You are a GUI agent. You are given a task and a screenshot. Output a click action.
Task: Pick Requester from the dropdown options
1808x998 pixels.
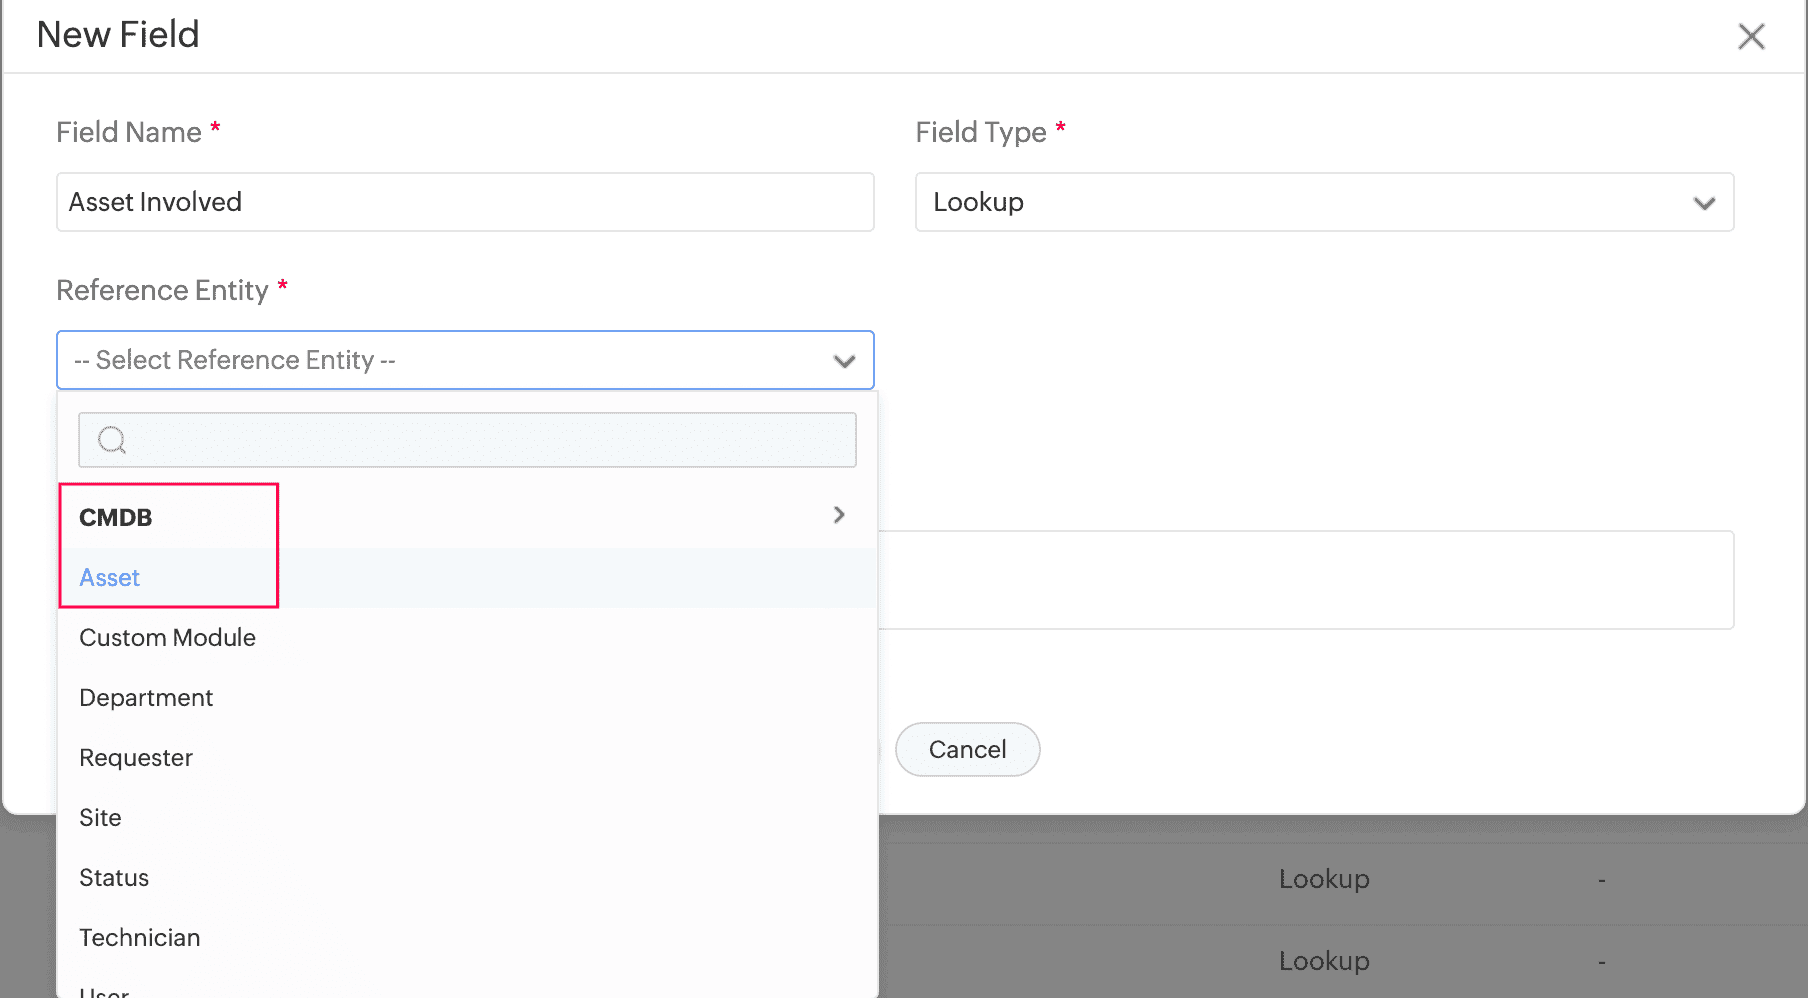tap(136, 757)
